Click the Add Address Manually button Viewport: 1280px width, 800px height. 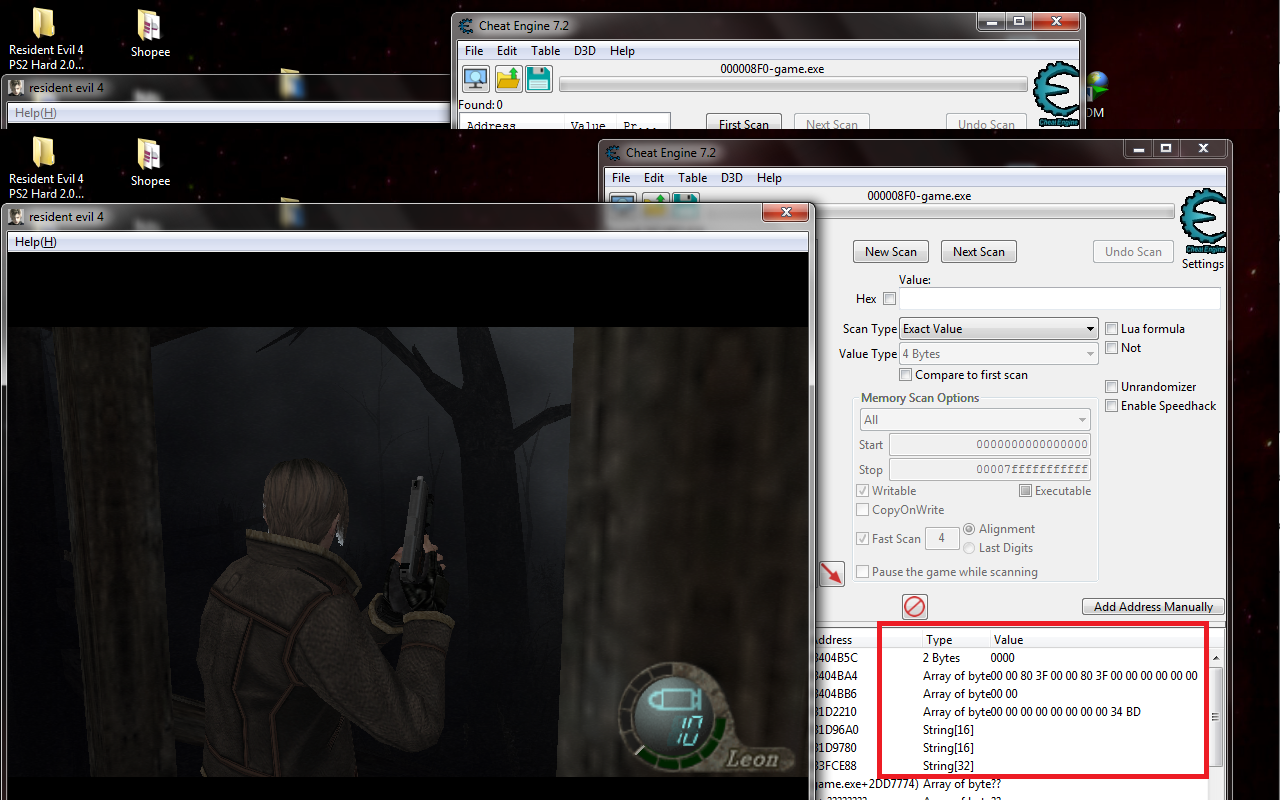pos(1153,607)
